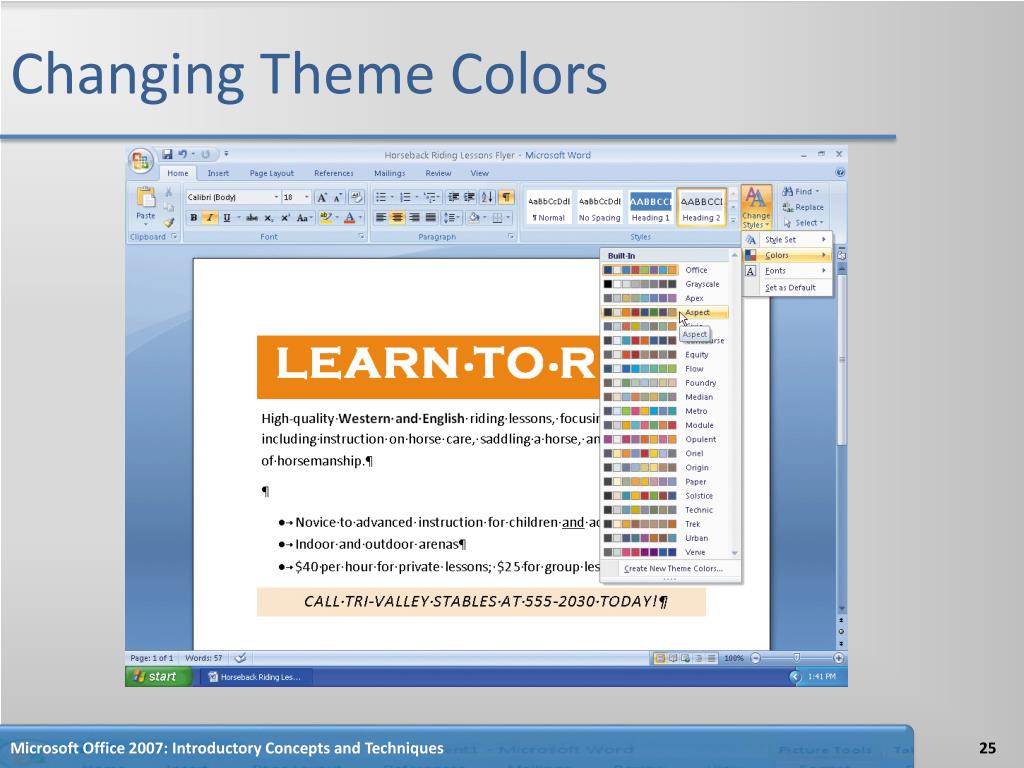Click the Superscript icon
1024x768 pixels.
(x=285, y=218)
